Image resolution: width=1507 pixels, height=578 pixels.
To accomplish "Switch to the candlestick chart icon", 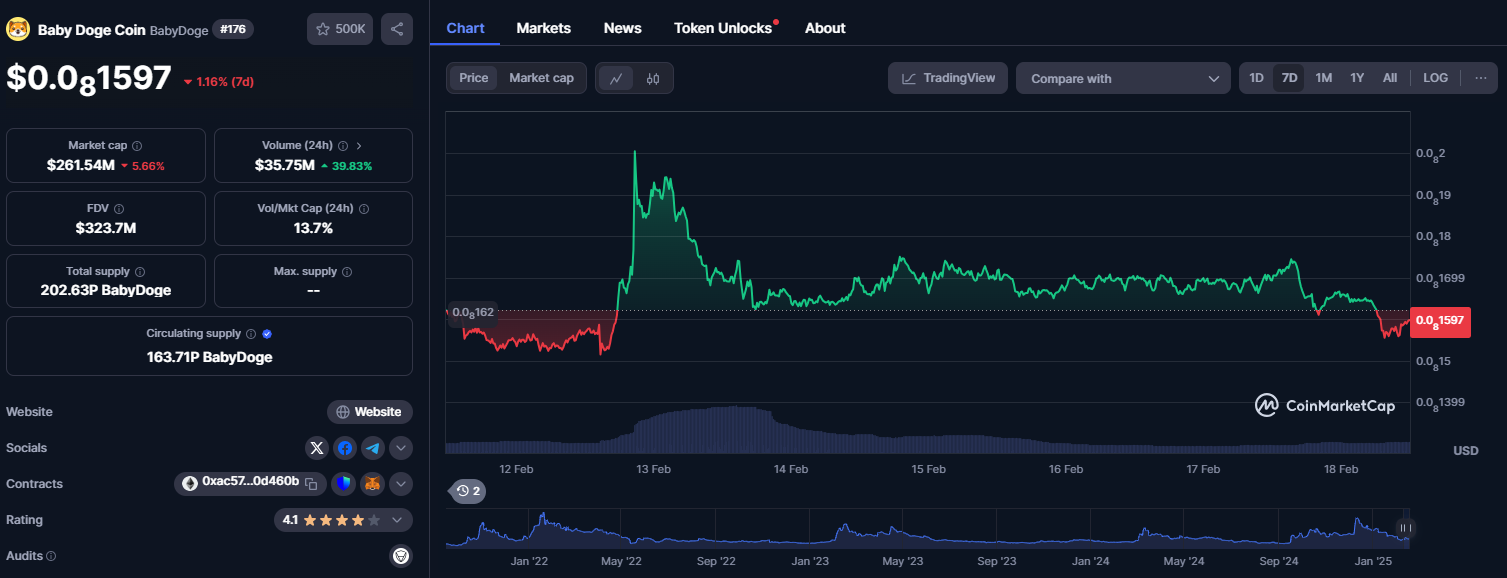I will click(653, 78).
